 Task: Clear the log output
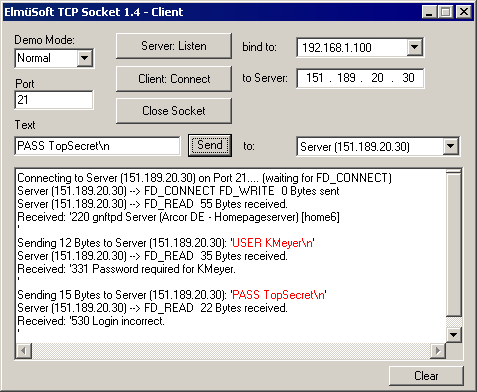tap(426, 376)
